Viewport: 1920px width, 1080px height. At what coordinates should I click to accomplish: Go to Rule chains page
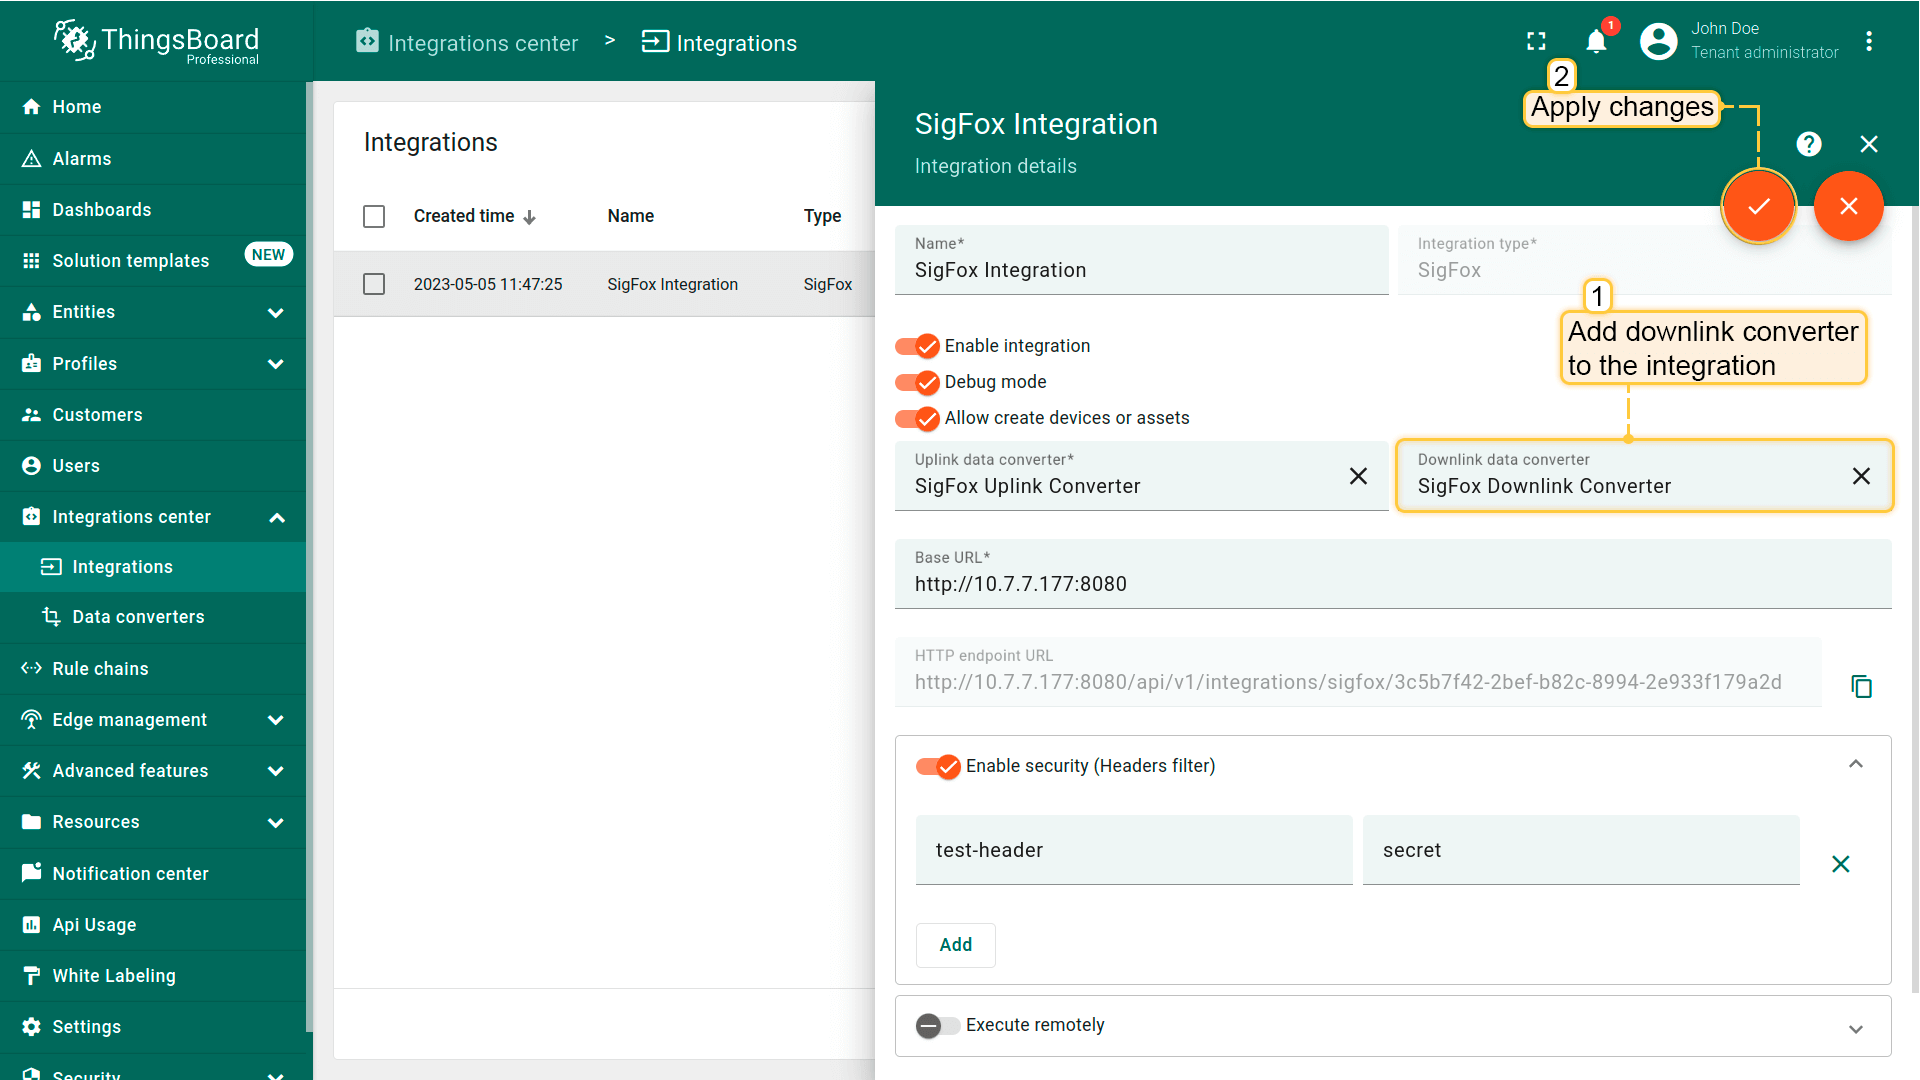tap(100, 669)
